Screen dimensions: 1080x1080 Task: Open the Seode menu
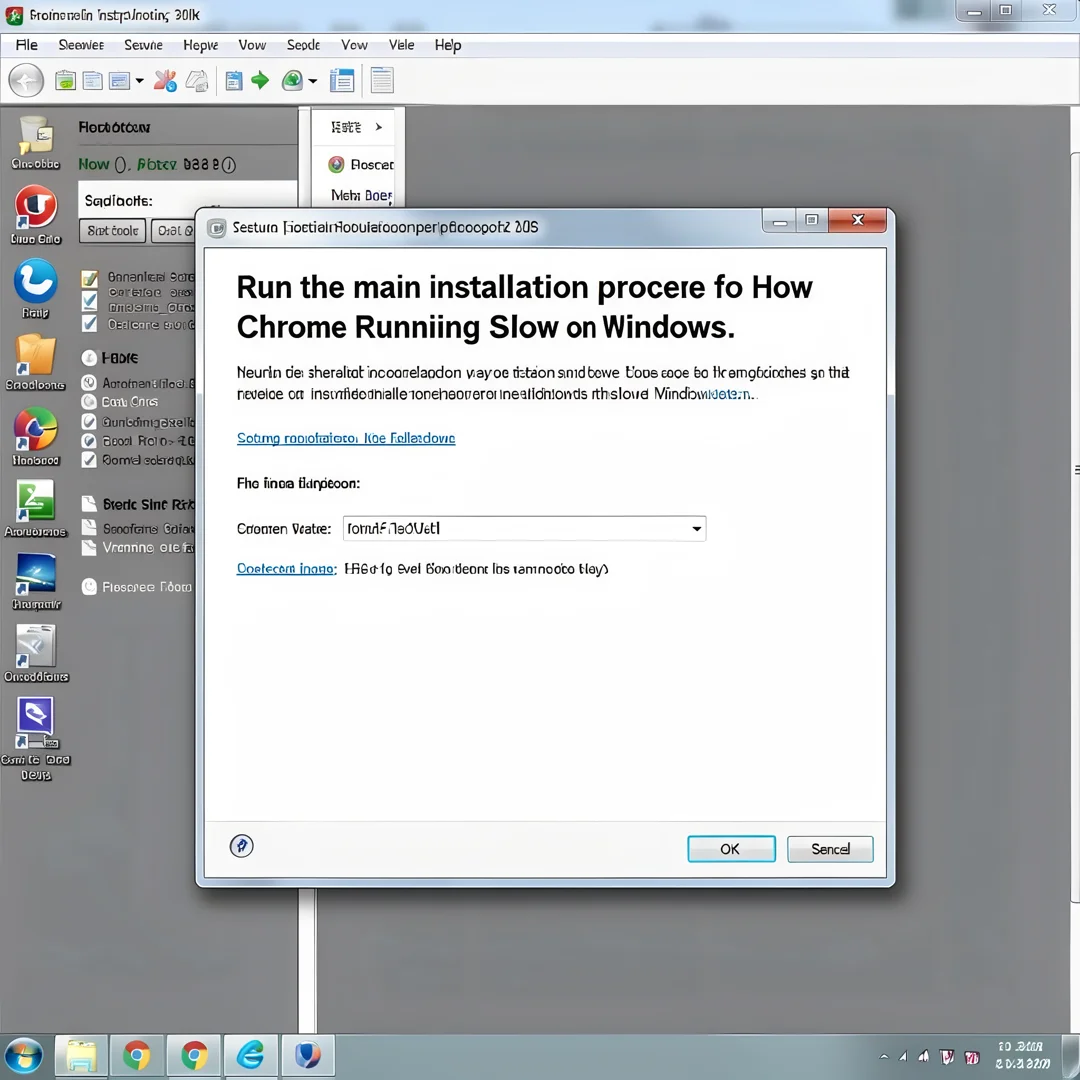(303, 45)
